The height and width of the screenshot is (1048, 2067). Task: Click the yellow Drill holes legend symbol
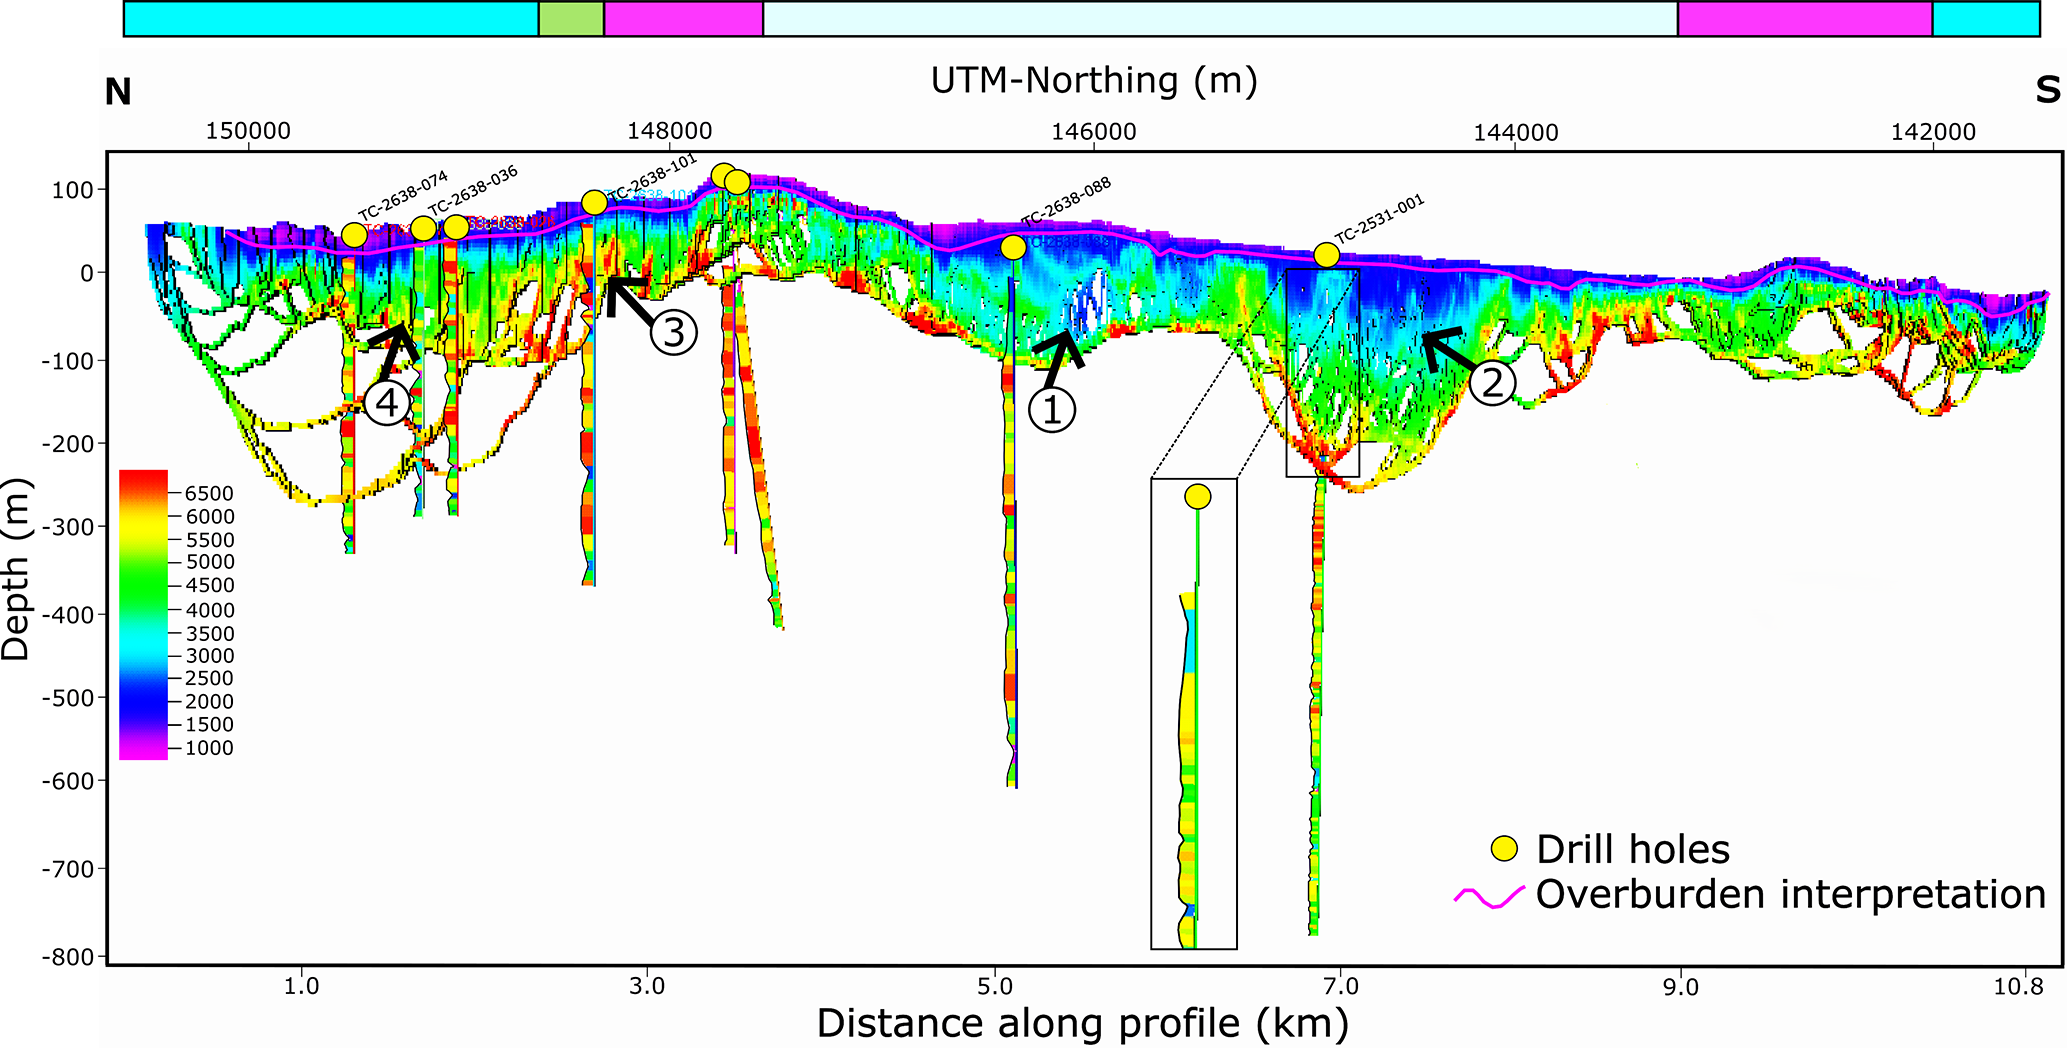pyautogui.click(x=1504, y=849)
